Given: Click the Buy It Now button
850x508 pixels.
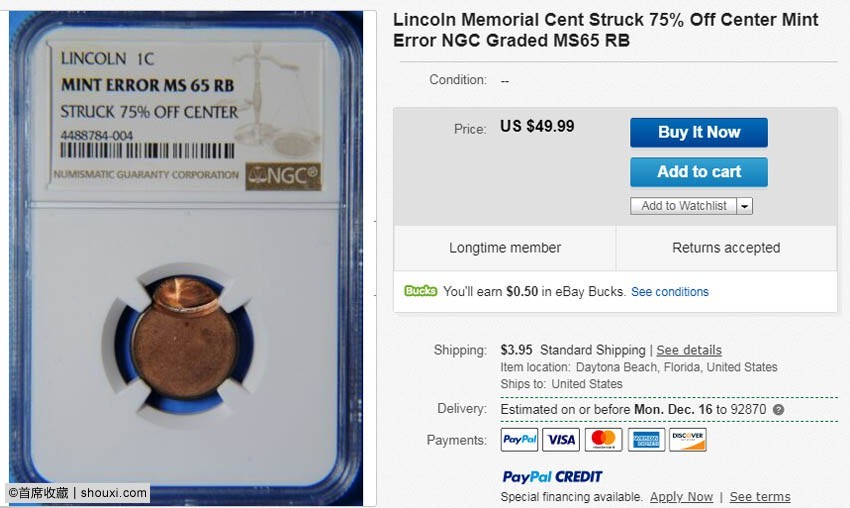Looking at the screenshot, I should (699, 132).
